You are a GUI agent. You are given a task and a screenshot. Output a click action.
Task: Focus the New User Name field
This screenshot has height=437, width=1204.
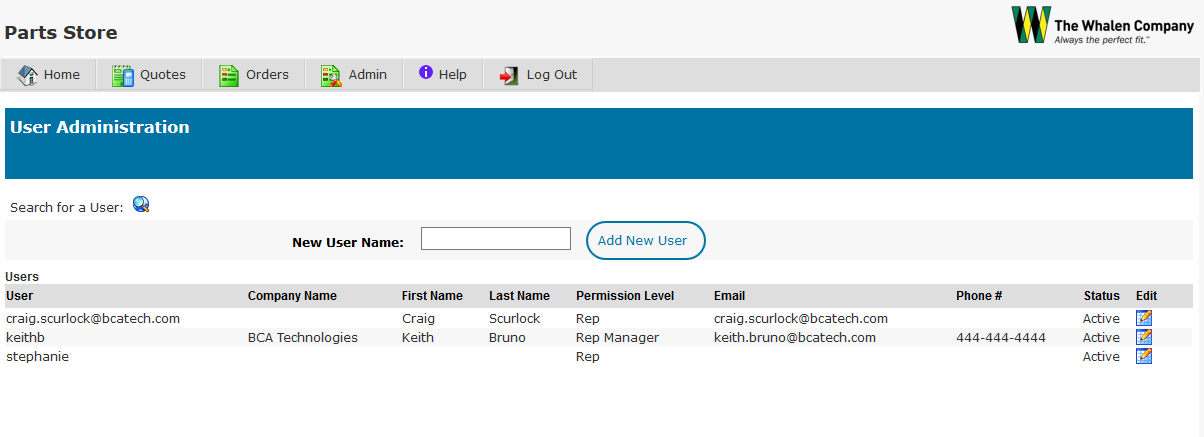(x=496, y=239)
